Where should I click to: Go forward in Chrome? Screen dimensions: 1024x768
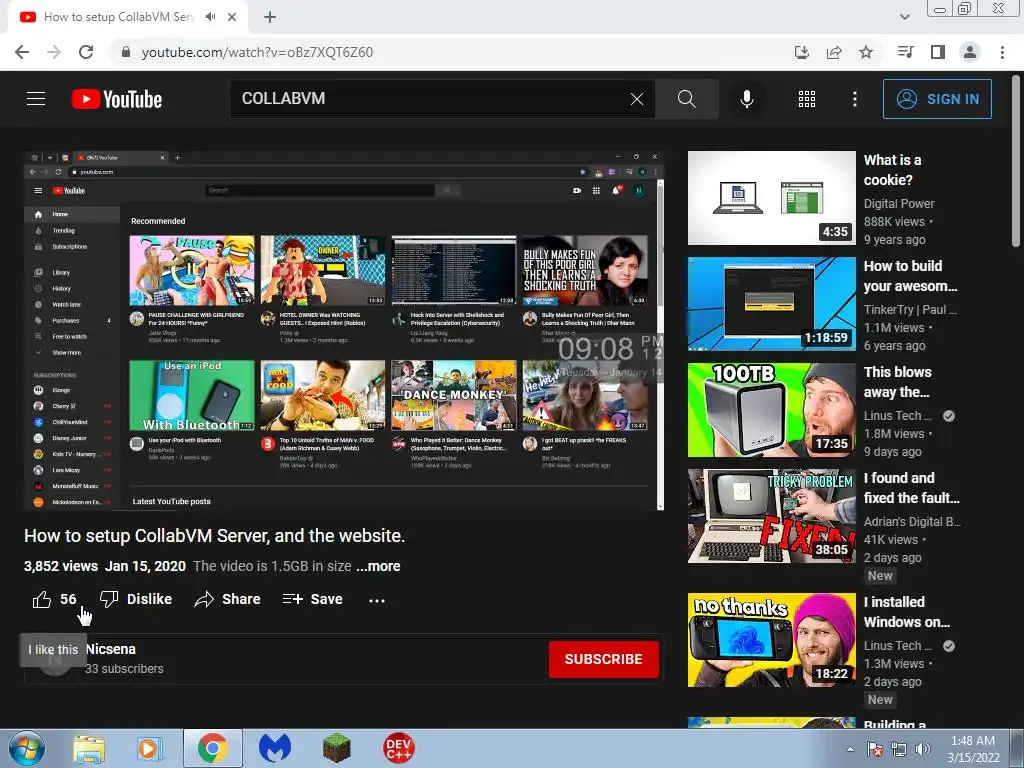(54, 52)
